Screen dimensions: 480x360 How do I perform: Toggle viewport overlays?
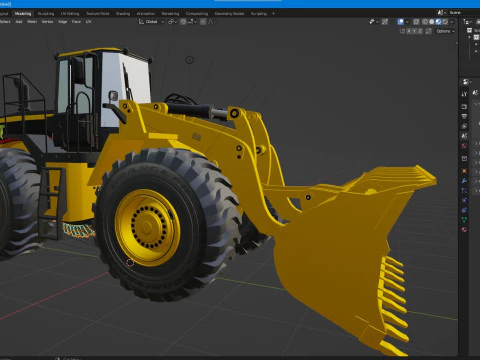[x=401, y=22]
